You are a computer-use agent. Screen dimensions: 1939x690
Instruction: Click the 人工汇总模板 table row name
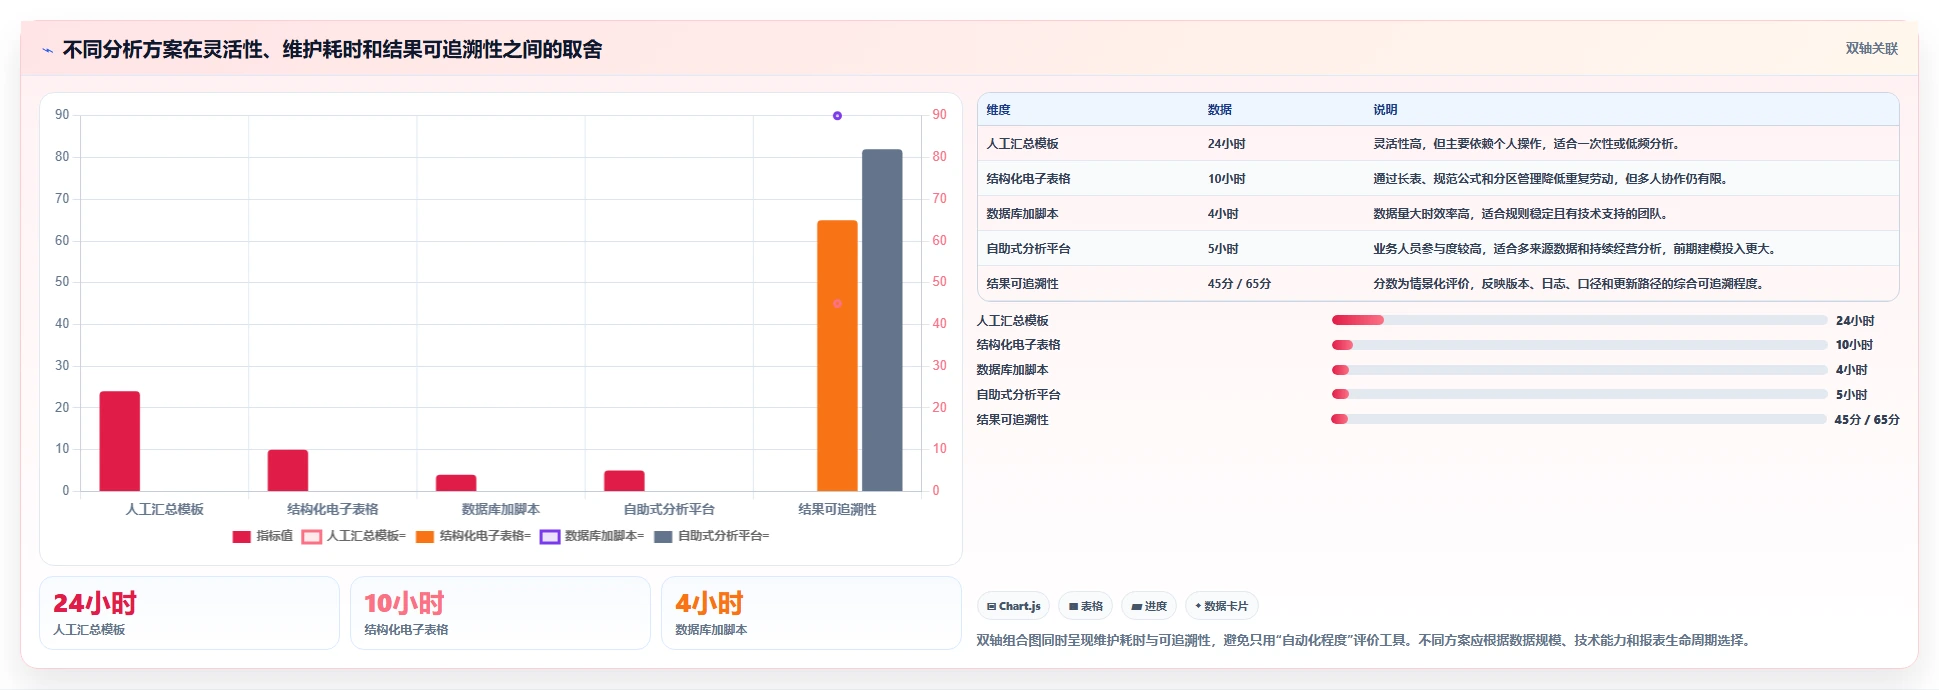click(1022, 144)
